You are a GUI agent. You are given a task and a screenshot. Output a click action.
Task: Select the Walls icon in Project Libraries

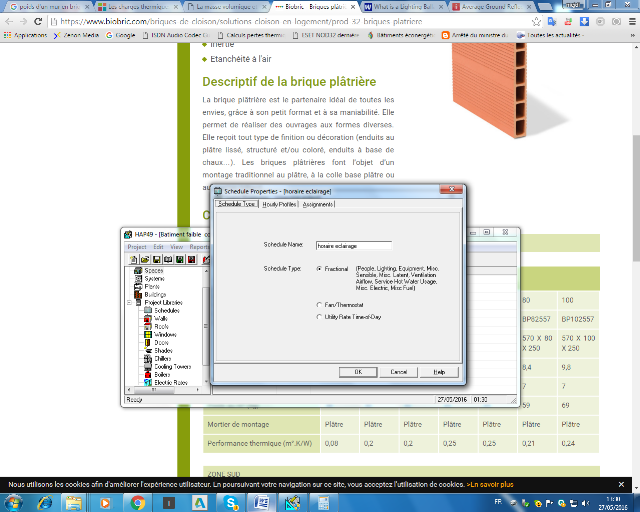tap(148, 318)
